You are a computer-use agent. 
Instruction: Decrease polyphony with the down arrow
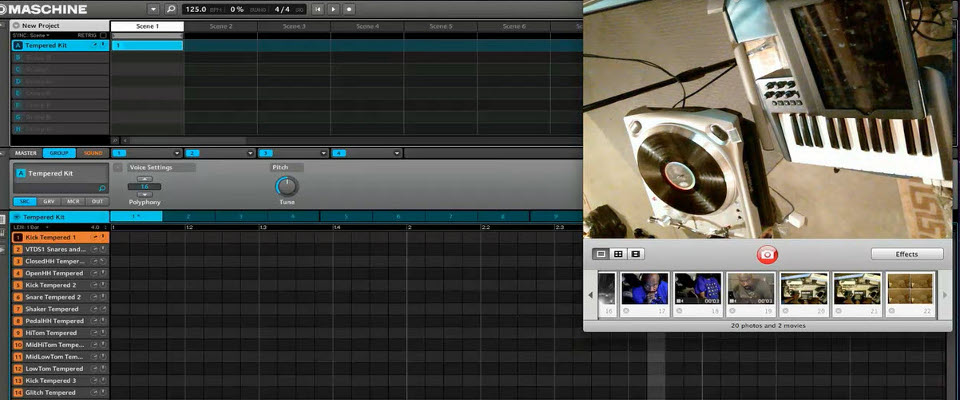[144, 194]
